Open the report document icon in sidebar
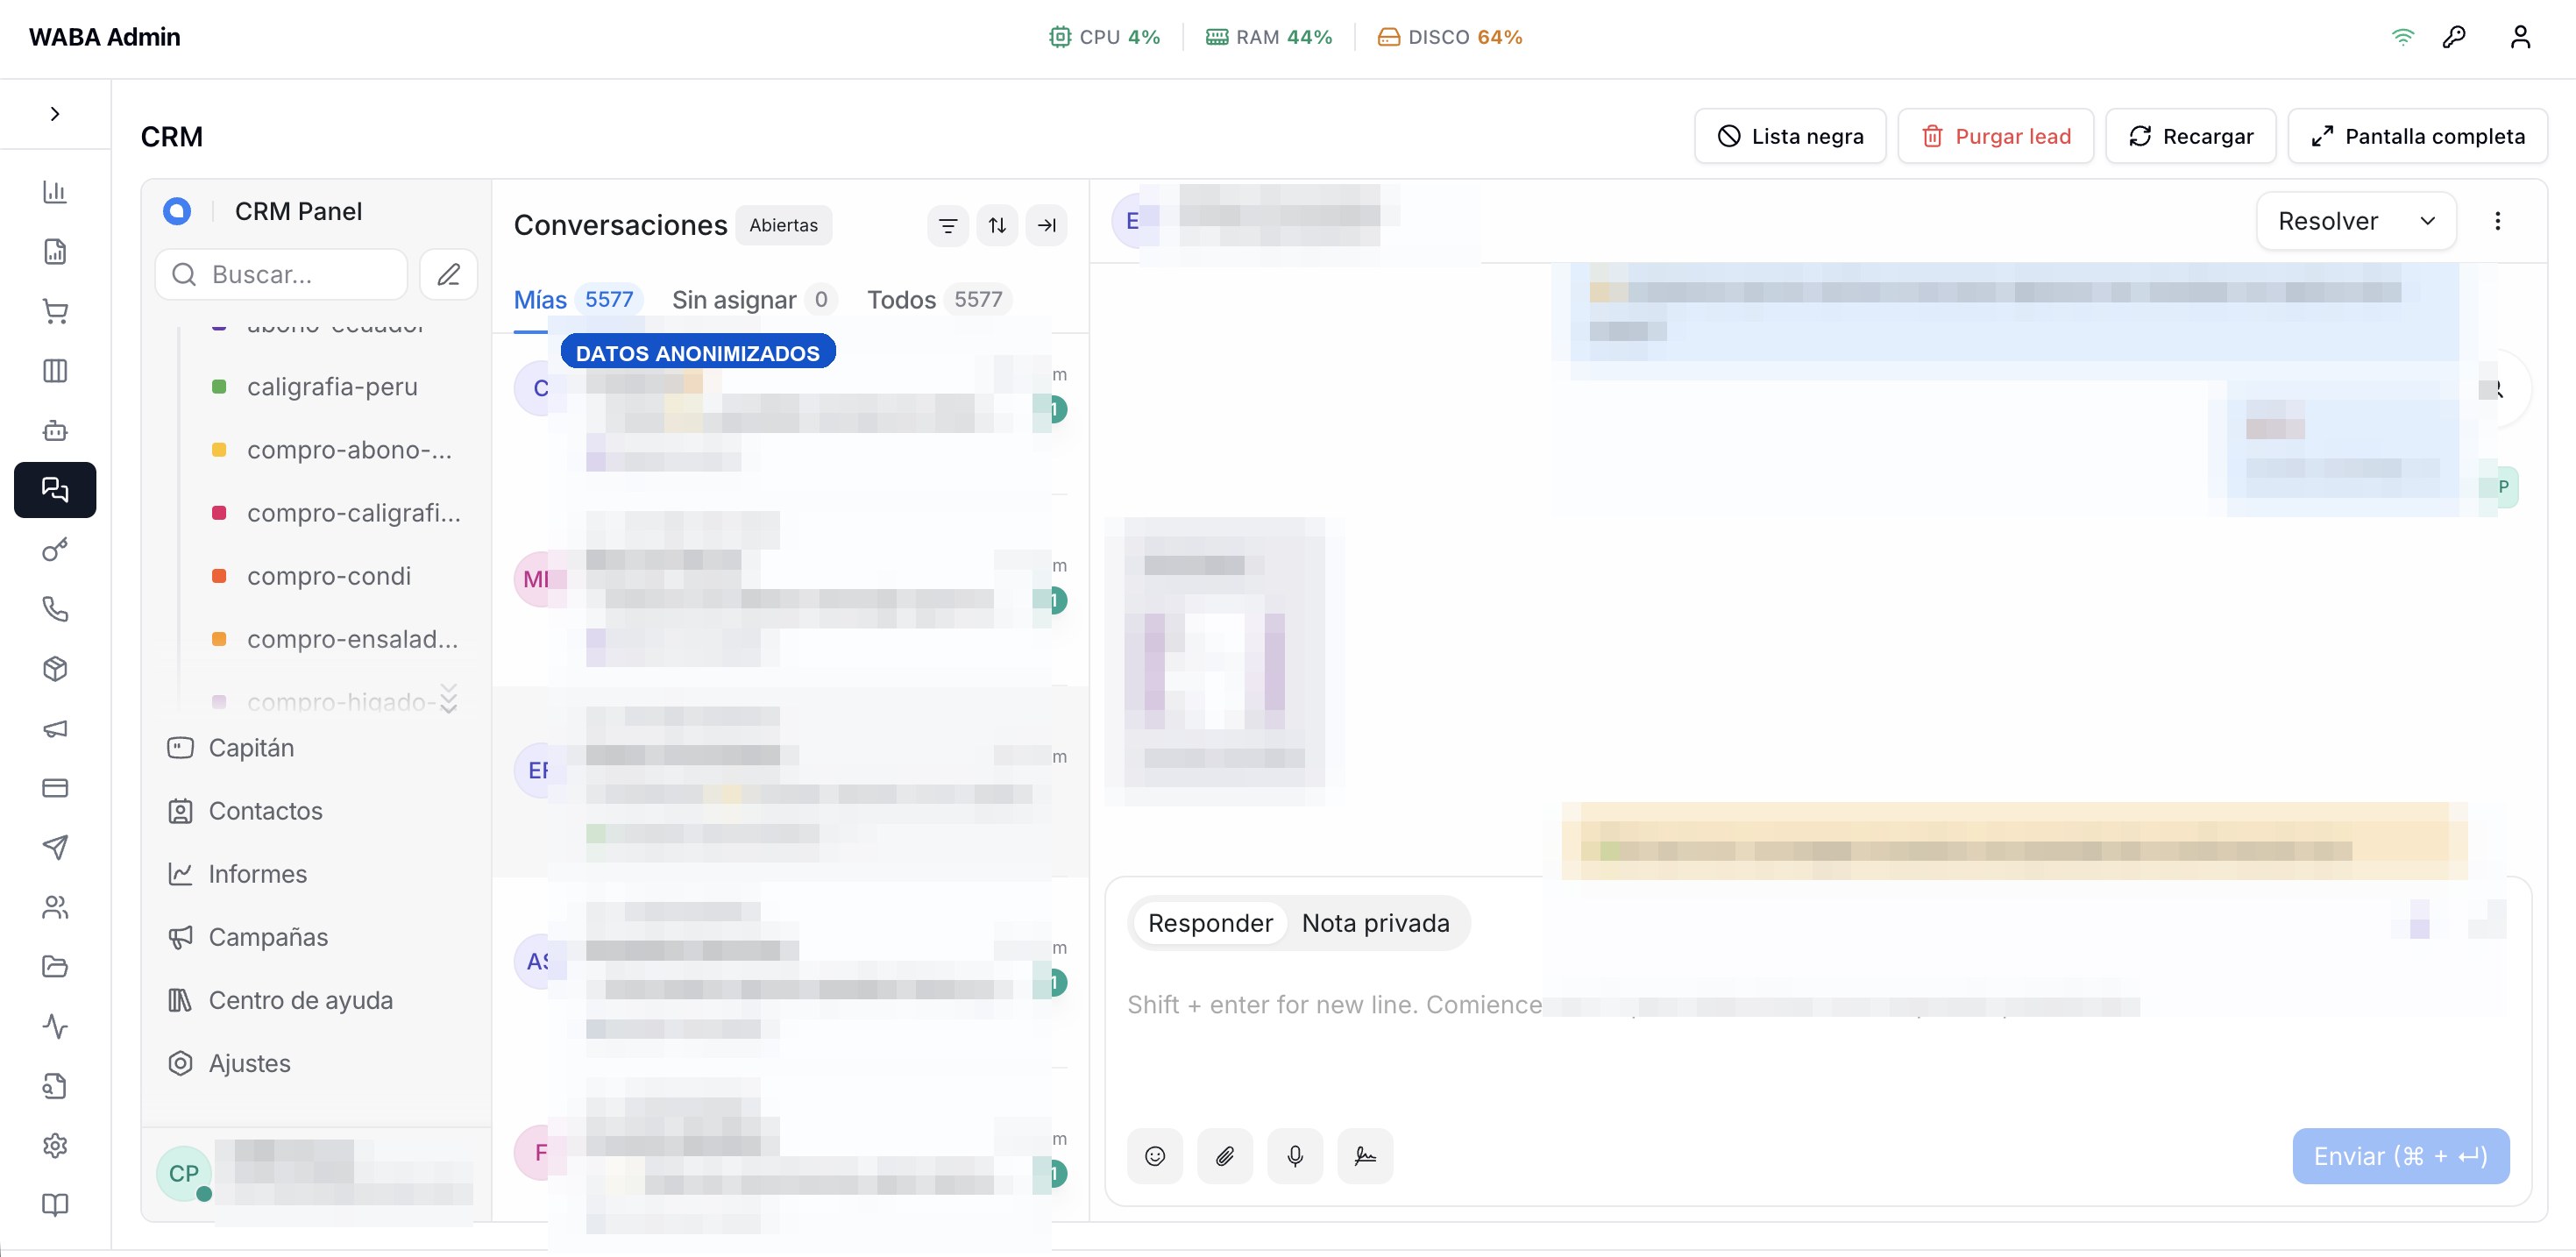Viewport: 2576px width, 1257px height. [x=55, y=251]
